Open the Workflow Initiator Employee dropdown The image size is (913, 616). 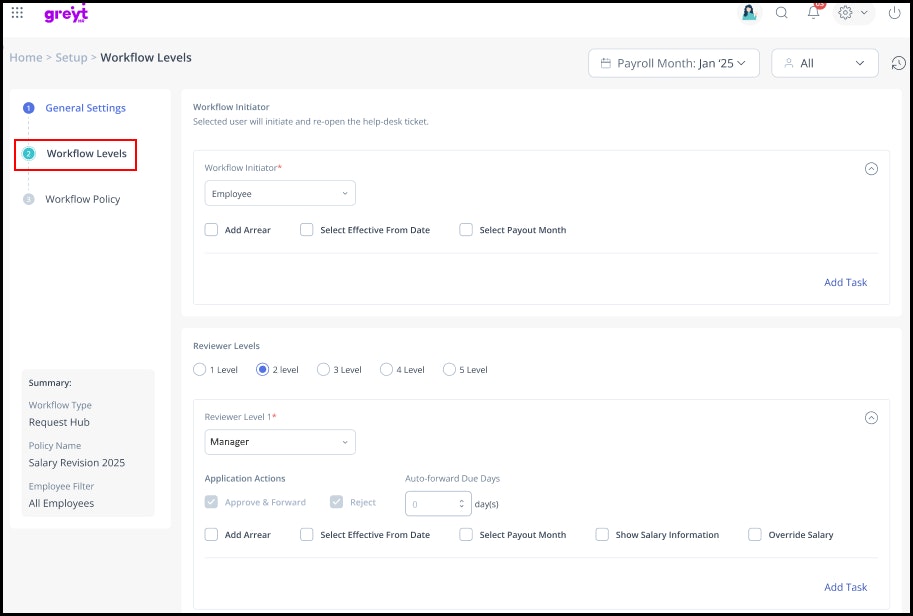click(x=280, y=194)
